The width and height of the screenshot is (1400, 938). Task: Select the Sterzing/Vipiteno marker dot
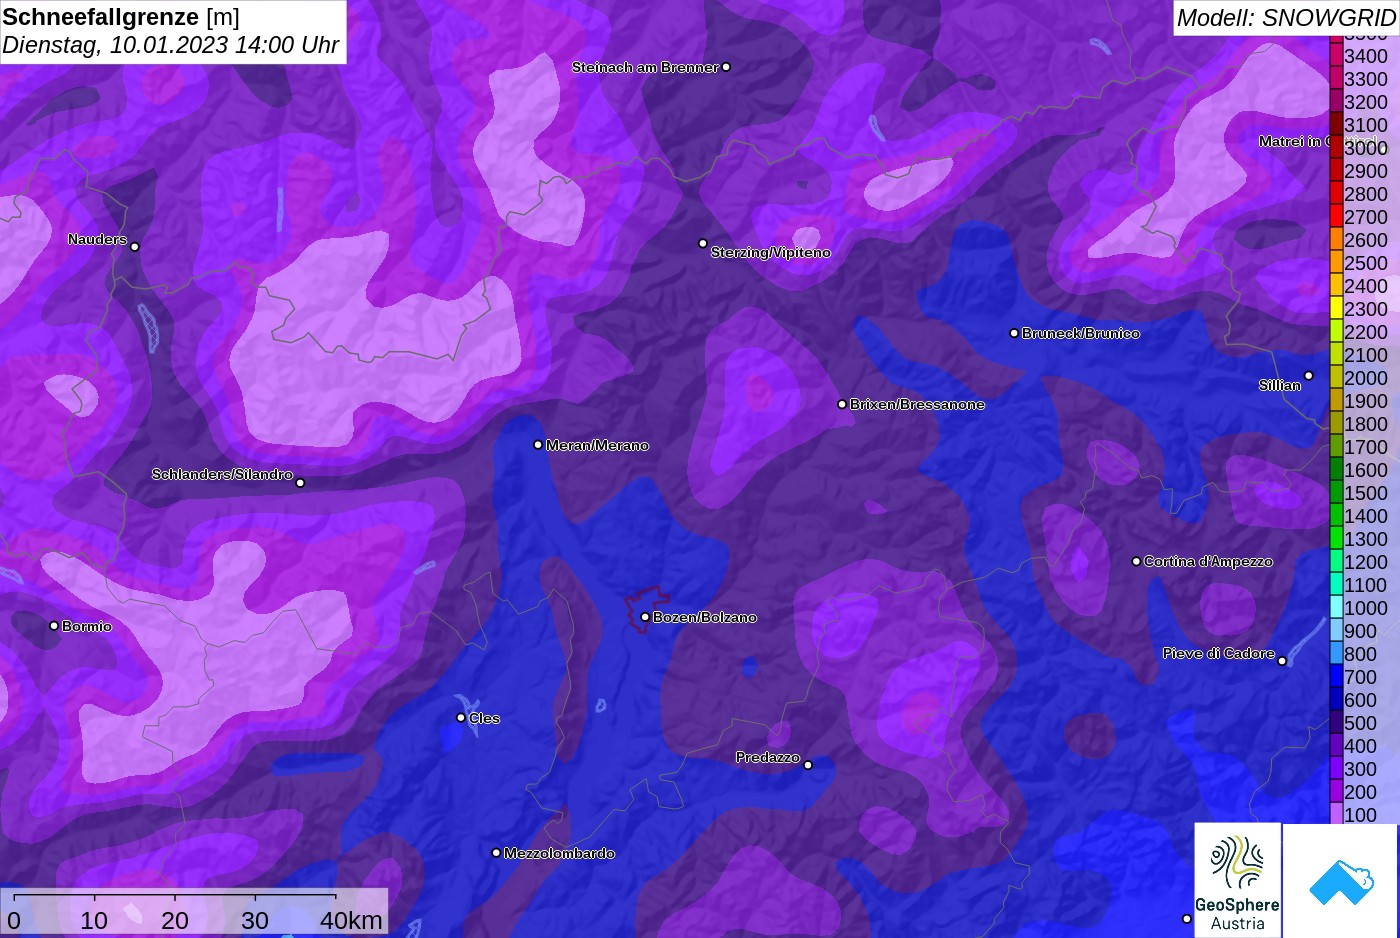pyautogui.click(x=703, y=243)
